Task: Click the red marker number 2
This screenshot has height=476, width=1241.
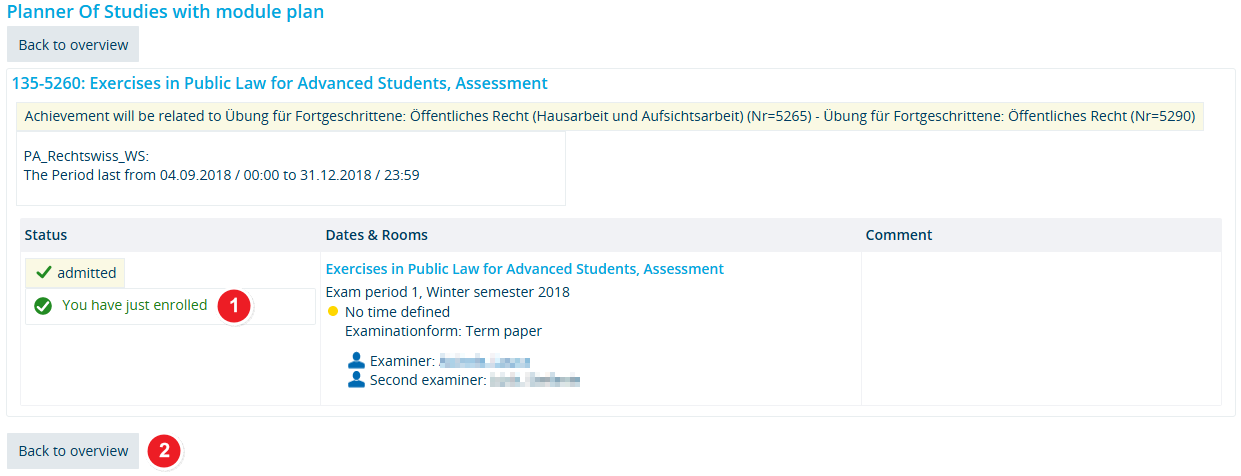Action: pos(163,451)
